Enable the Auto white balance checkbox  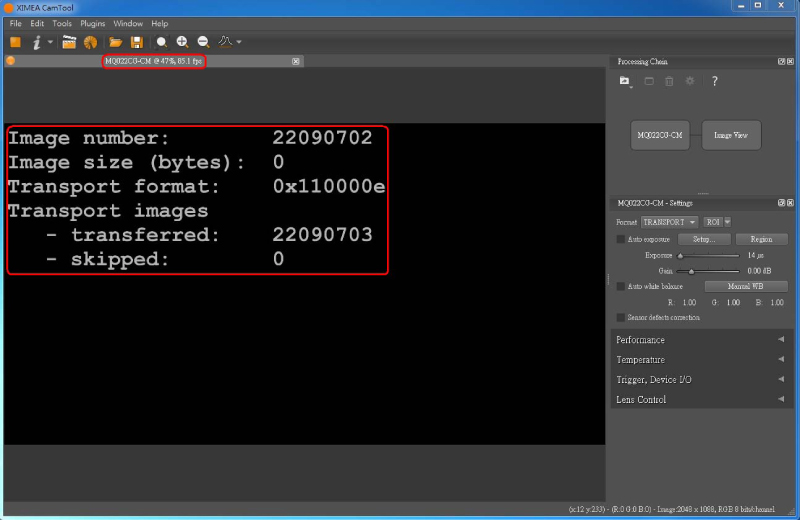pyautogui.click(x=620, y=286)
